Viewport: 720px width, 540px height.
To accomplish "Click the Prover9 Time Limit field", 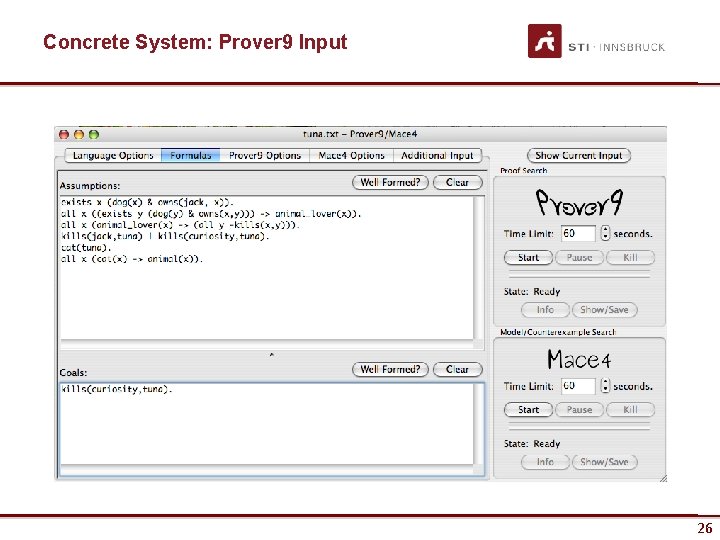I will 578,233.
